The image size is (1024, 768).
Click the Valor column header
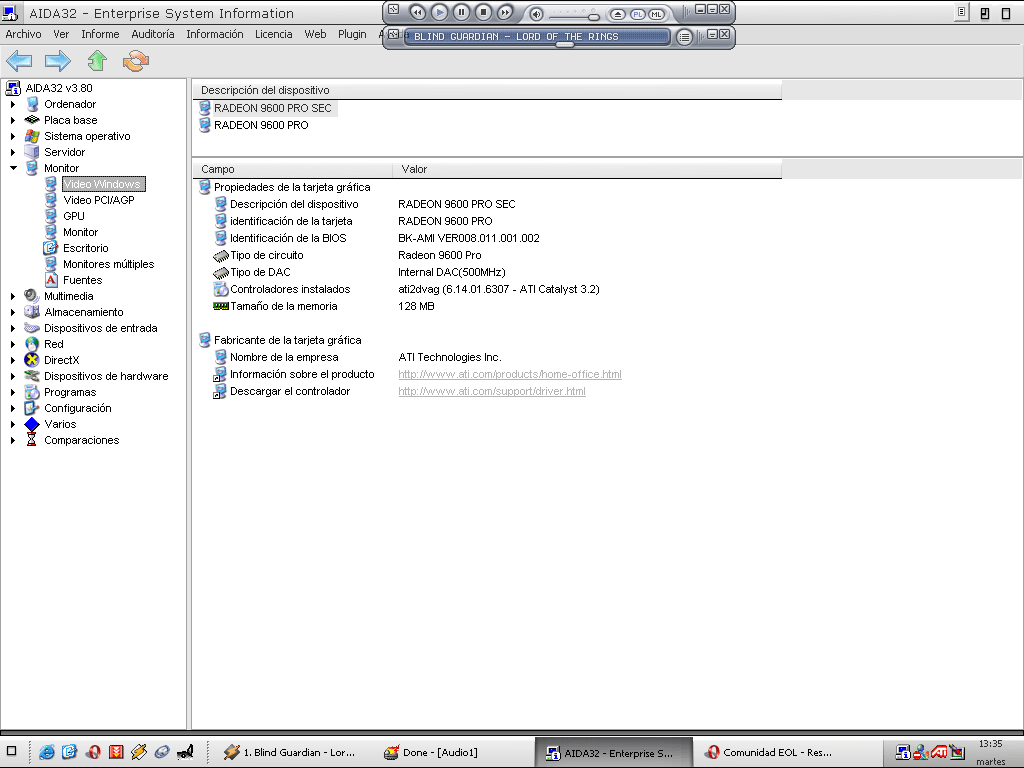pos(587,169)
